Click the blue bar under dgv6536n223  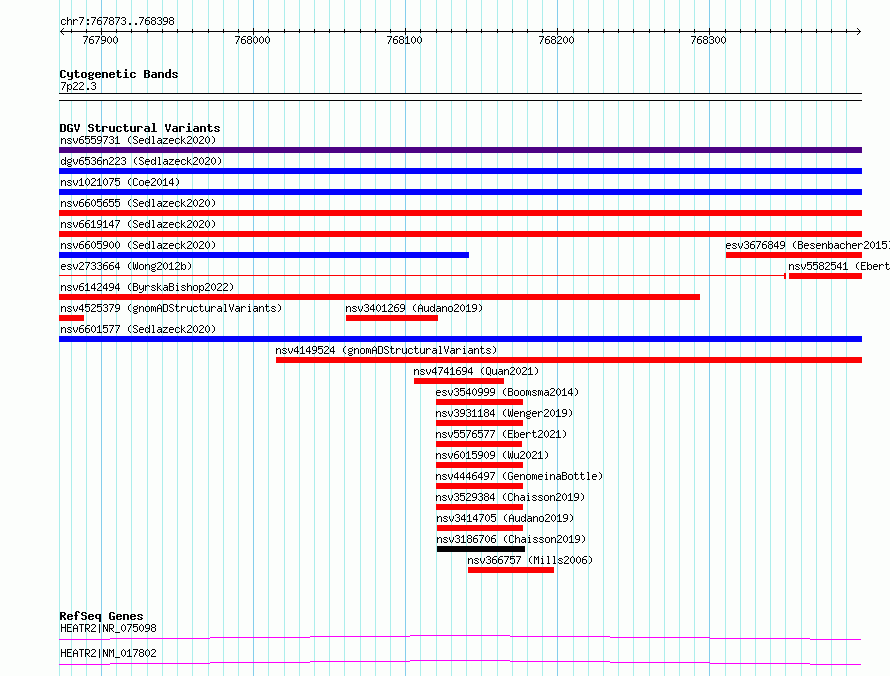pyautogui.click(x=460, y=171)
